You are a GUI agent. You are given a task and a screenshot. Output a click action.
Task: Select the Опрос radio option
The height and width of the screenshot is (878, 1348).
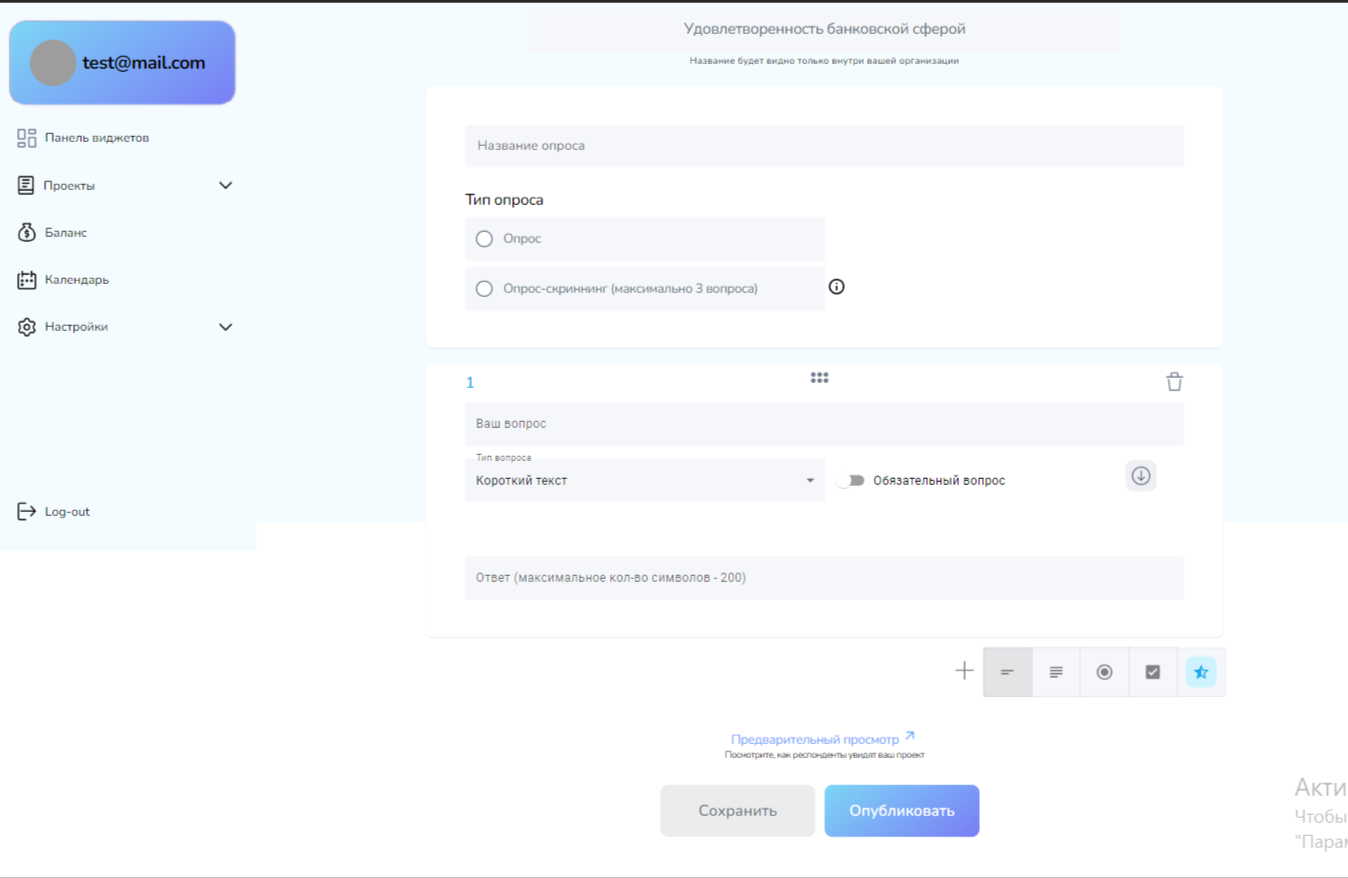[485, 239]
